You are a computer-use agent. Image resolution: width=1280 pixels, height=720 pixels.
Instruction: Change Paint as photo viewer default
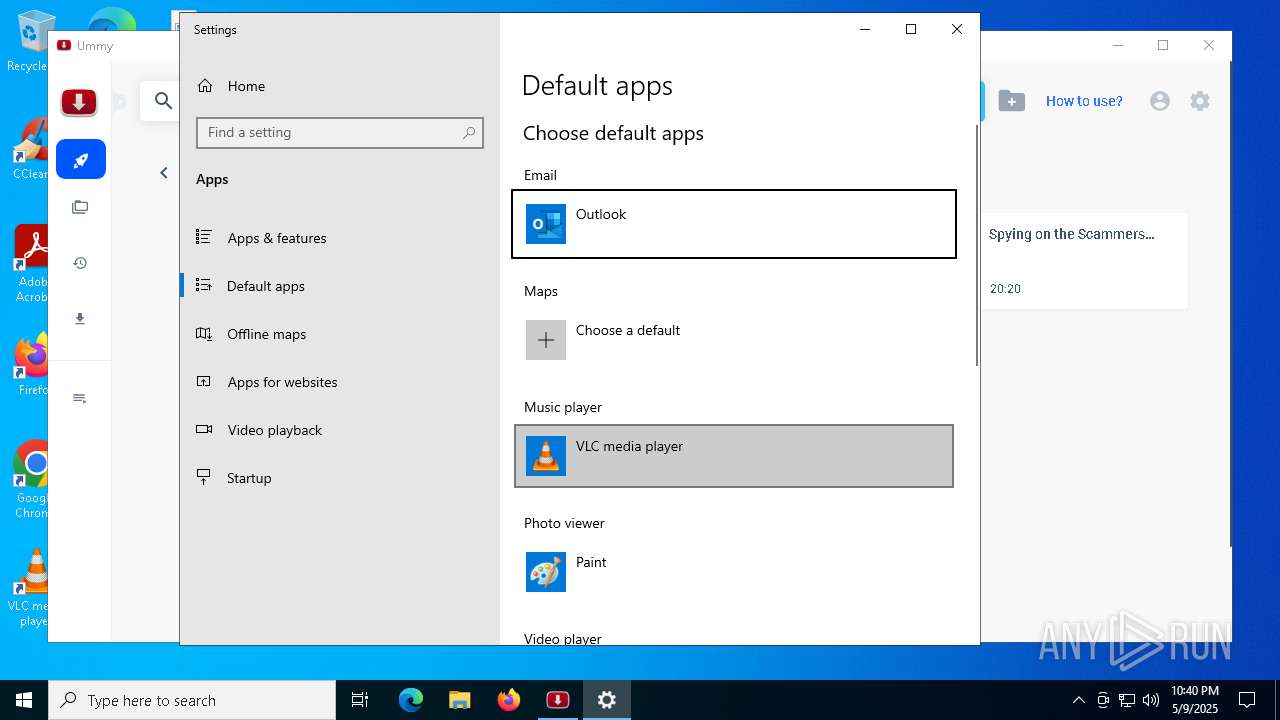click(734, 572)
